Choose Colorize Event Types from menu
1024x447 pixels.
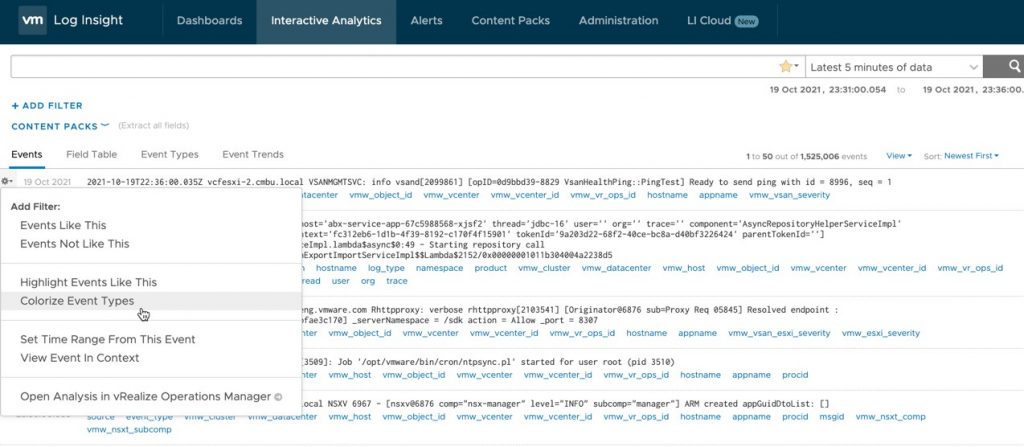(76, 300)
